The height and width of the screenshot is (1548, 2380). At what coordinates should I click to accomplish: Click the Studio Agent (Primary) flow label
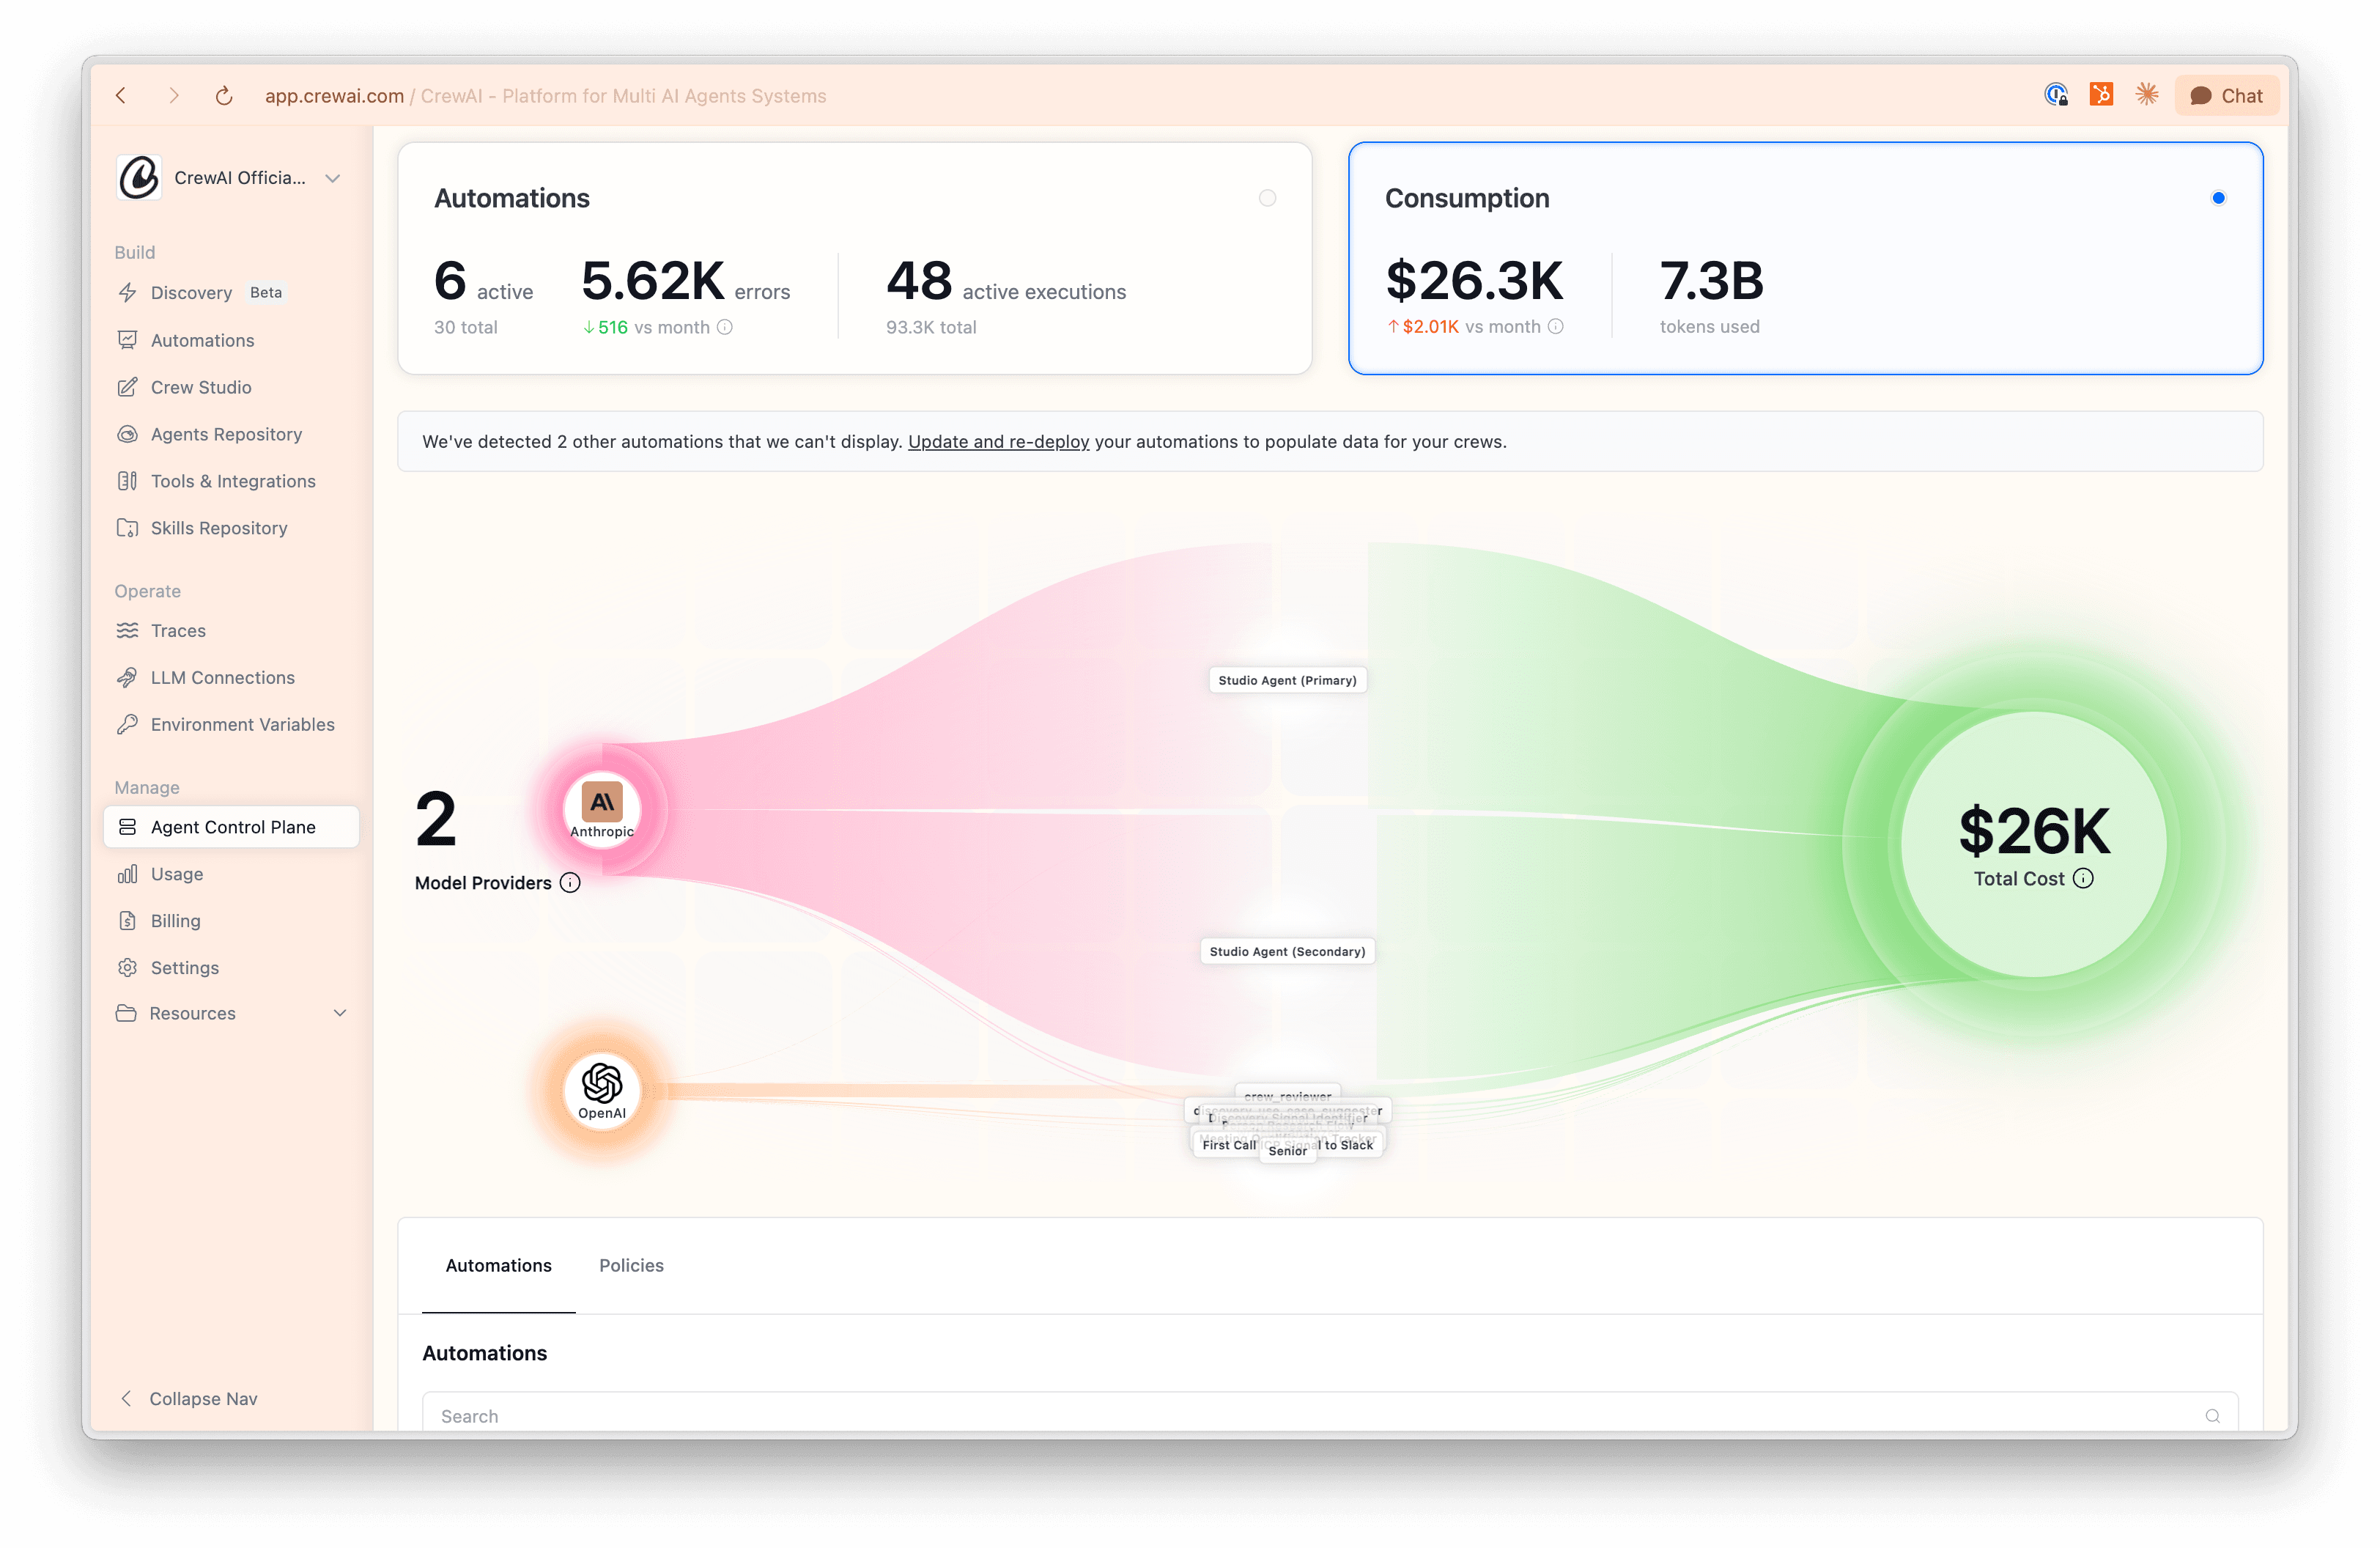point(1287,680)
